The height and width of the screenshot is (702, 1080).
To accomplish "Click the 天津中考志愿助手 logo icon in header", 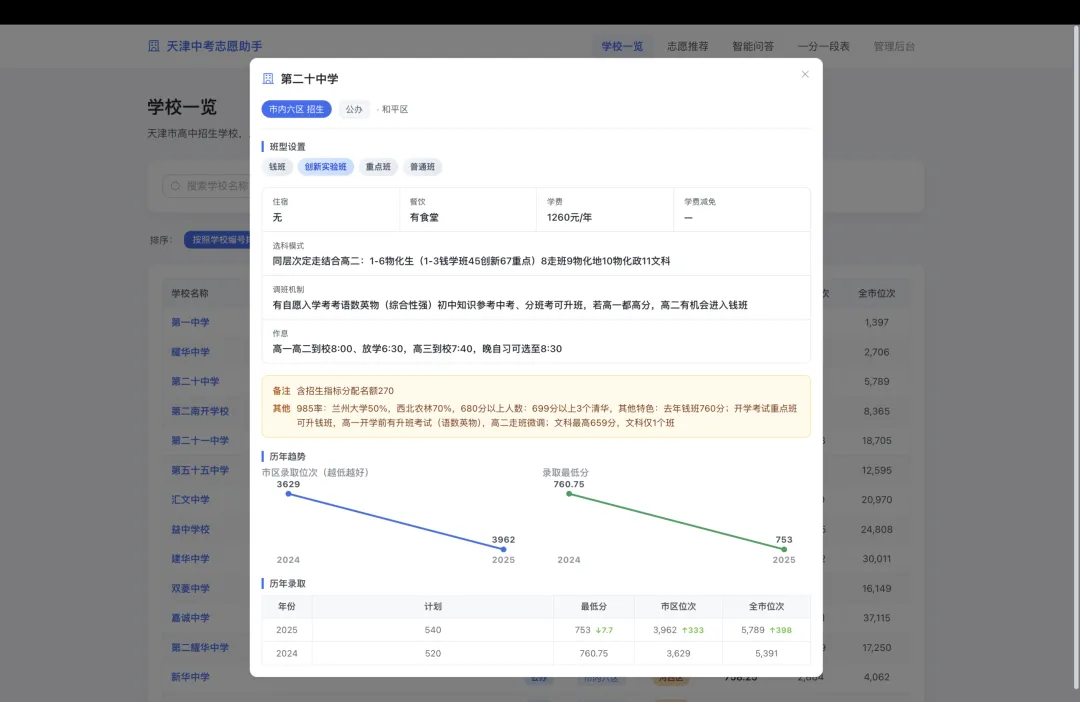I will pyautogui.click(x=154, y=46).
